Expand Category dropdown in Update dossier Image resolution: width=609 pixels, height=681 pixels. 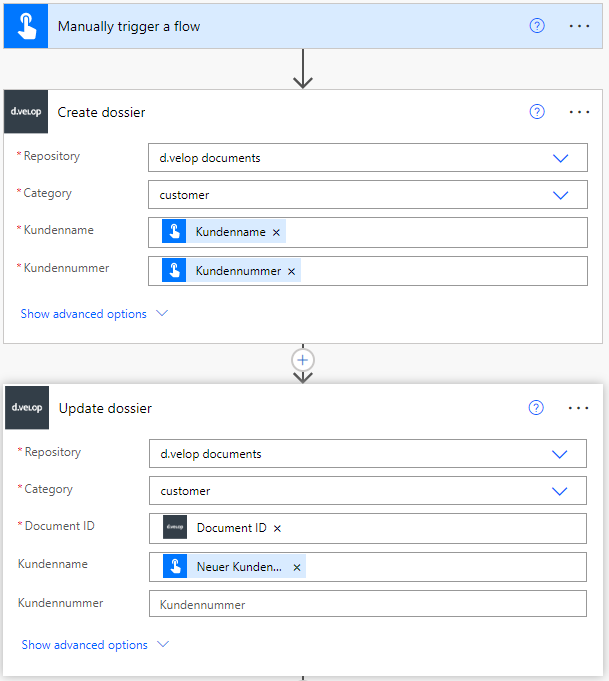click(560, 491)
